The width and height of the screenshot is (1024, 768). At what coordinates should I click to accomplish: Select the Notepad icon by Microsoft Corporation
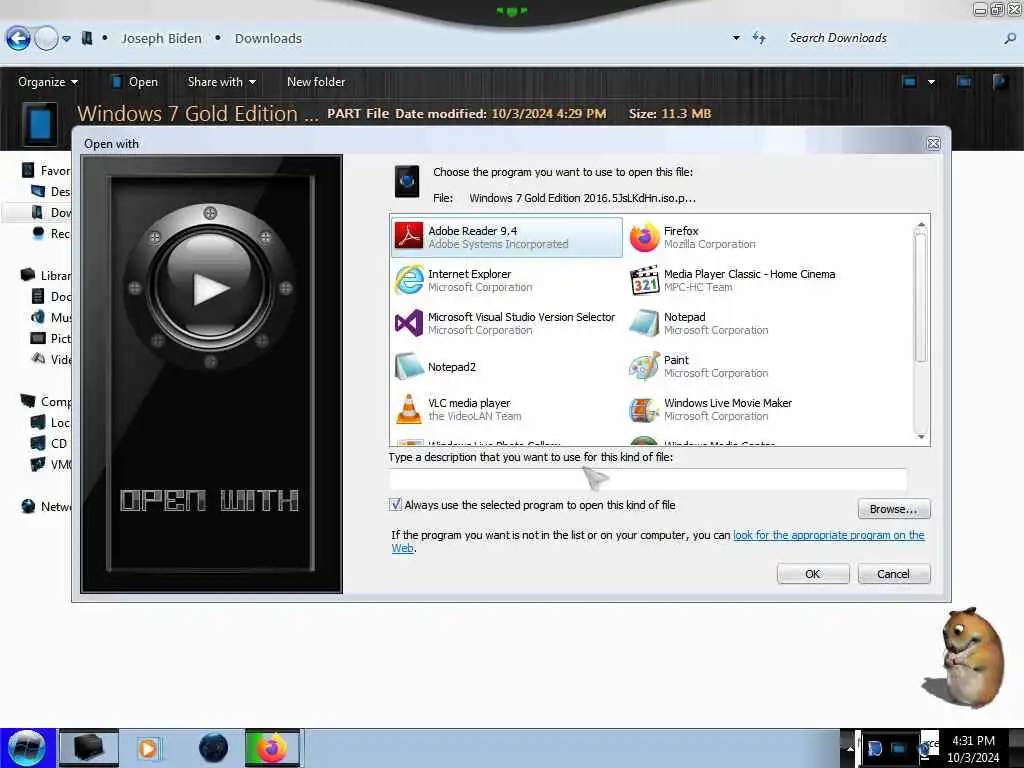[x=644, y=323]
